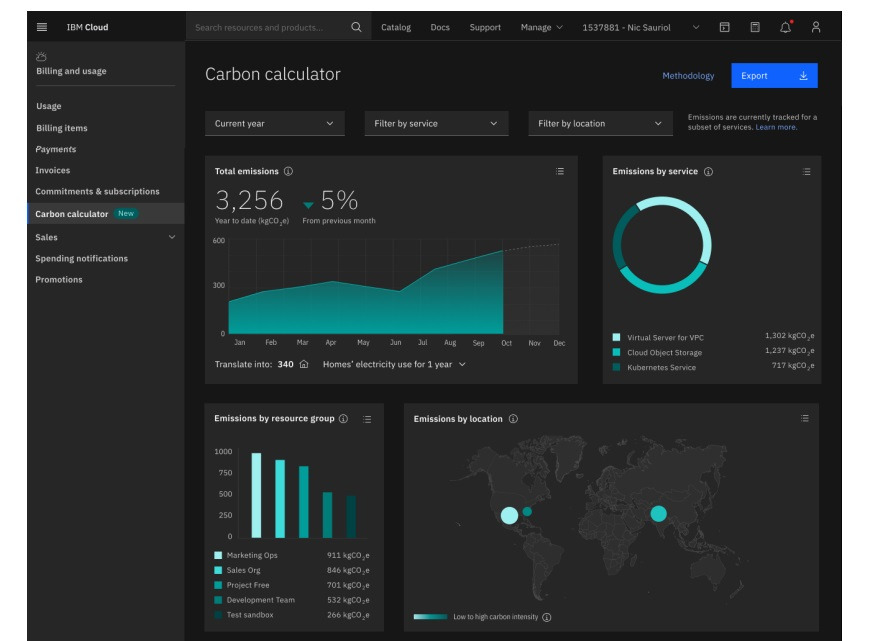Viewport: 871px width, 641px height.
Task: Open Total emissions card options list icon
Action: 559,171
